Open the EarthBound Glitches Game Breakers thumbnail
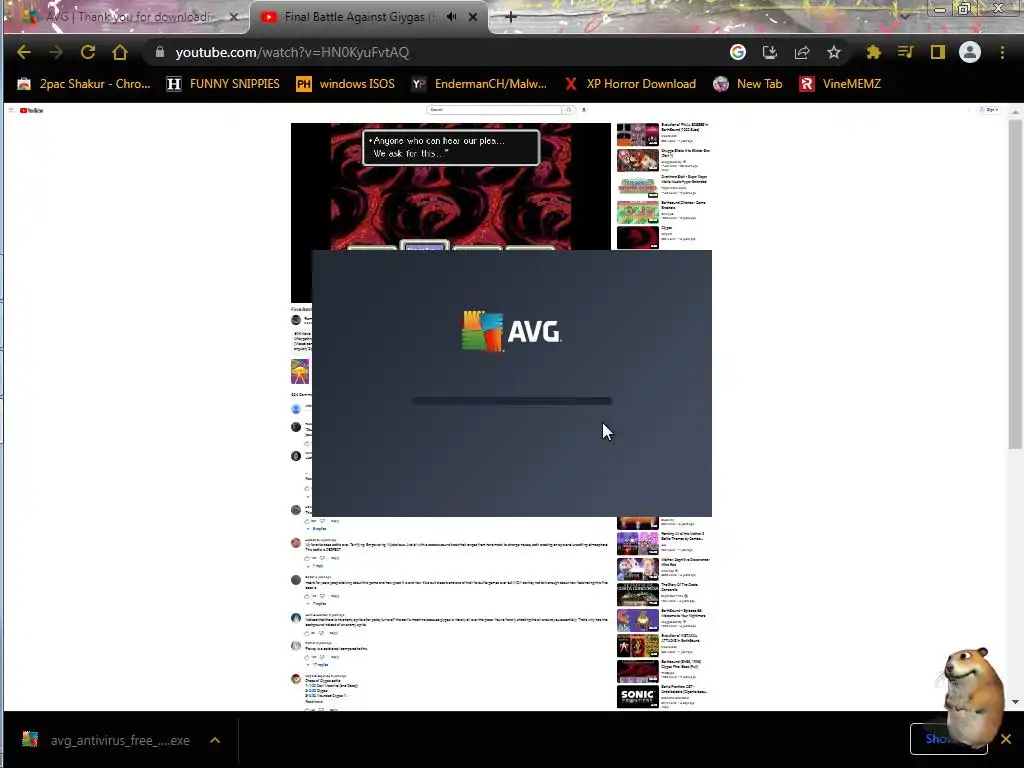 tap(637, 212)
